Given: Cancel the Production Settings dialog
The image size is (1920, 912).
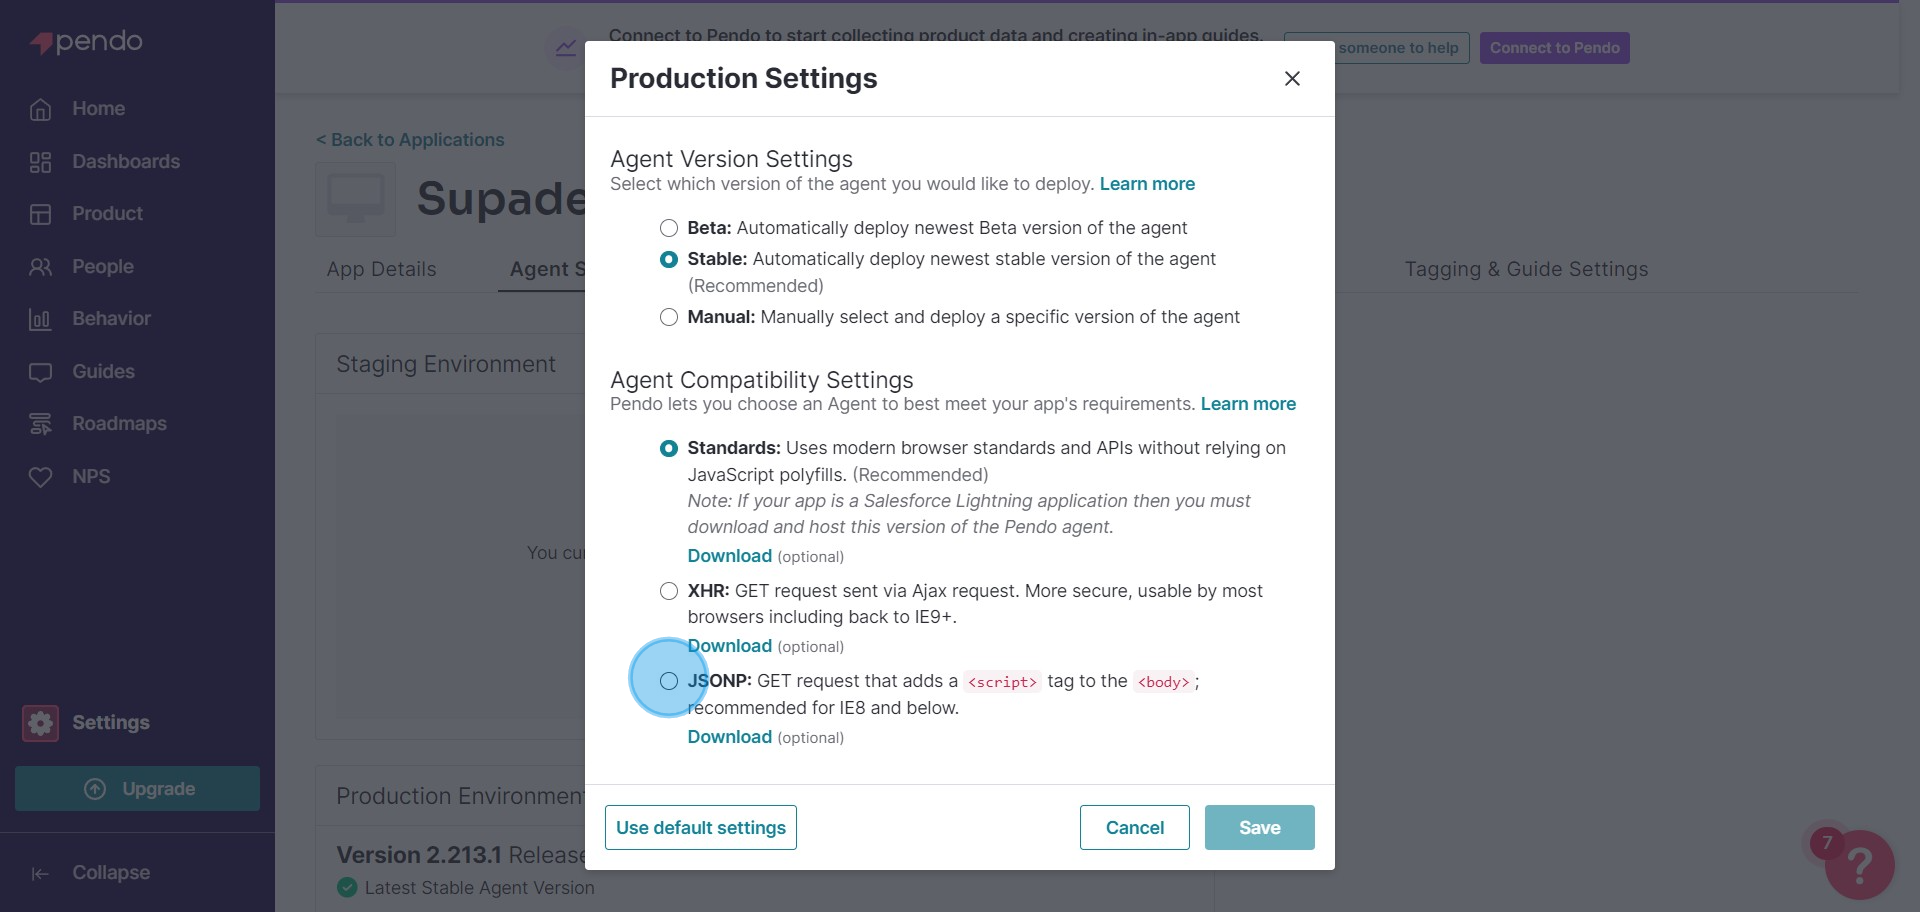Looking at the screenshot, I should tap(1135, 828).
